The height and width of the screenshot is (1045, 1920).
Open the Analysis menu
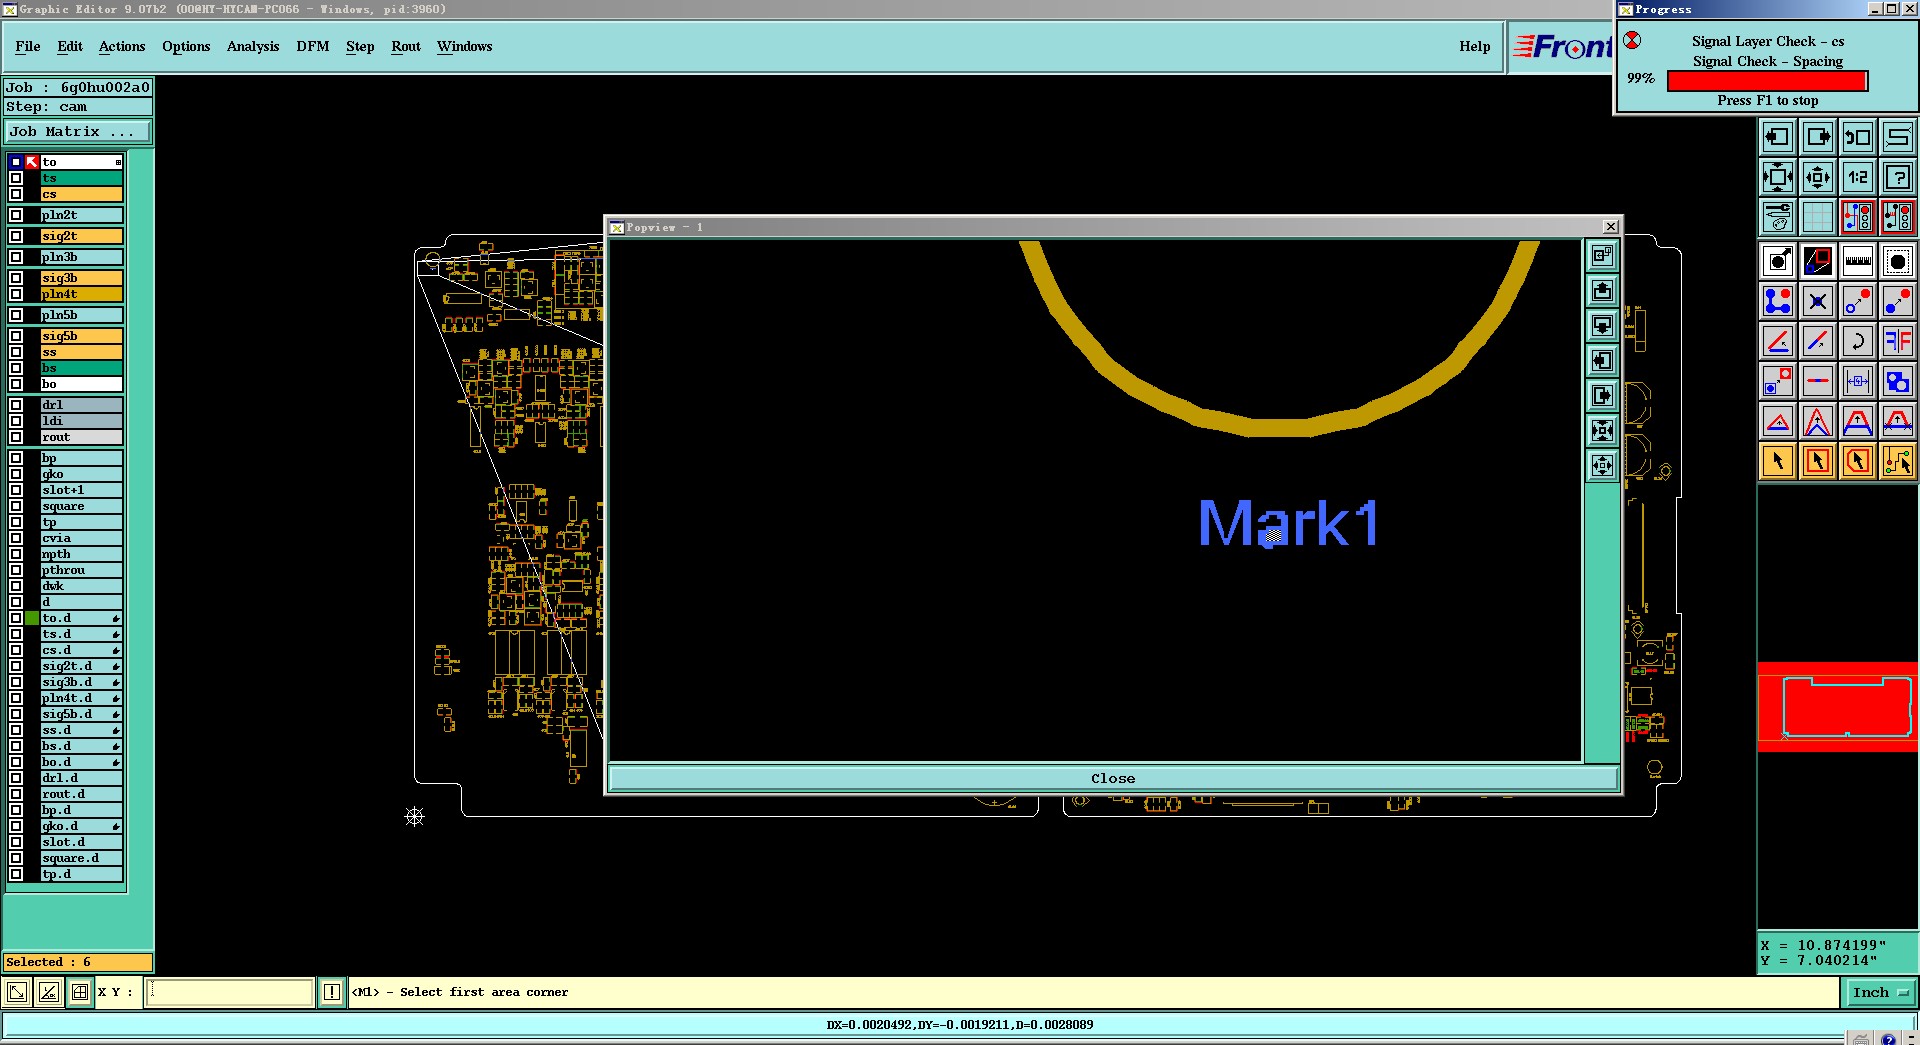pos(253,46)
